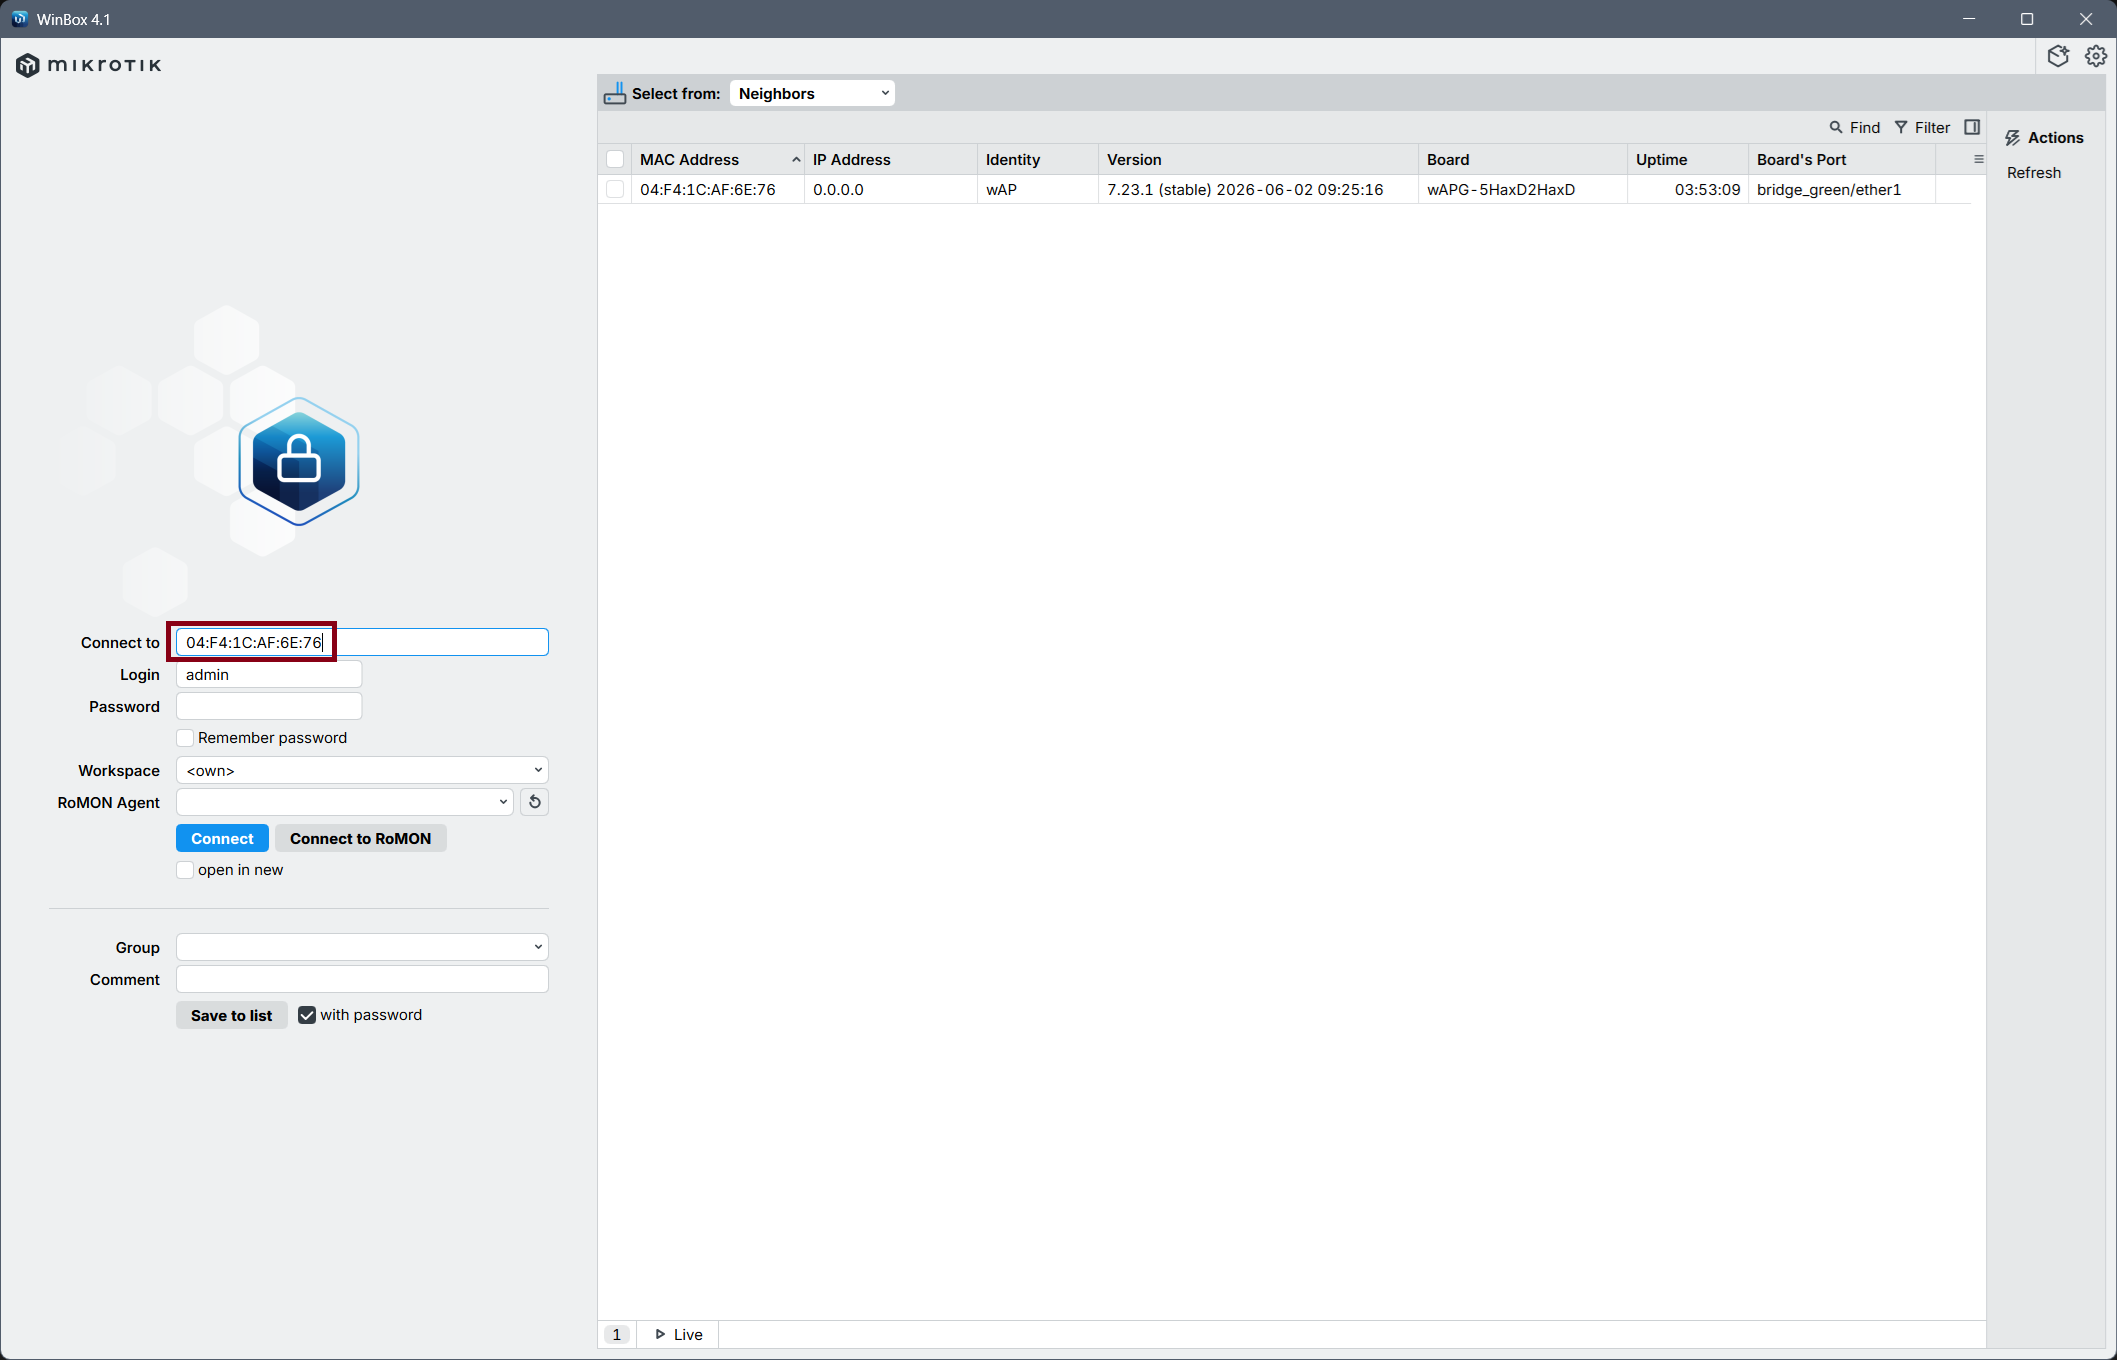The width and height of the screenshot is (2117, 1360).
Task: Click the item count 1 in status bar
Action: click(617, 1334)
